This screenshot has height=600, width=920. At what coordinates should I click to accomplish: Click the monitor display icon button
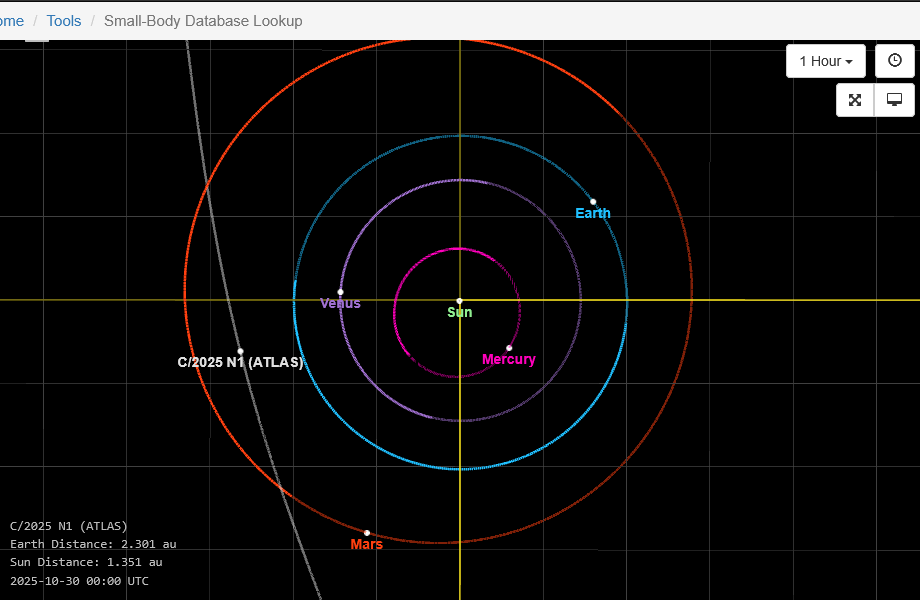point(894,100)
